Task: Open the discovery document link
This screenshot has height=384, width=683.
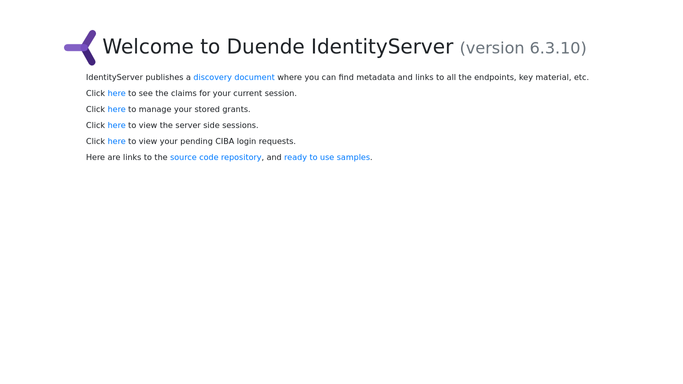Action: pyautogui.click(x=234, y=77)
